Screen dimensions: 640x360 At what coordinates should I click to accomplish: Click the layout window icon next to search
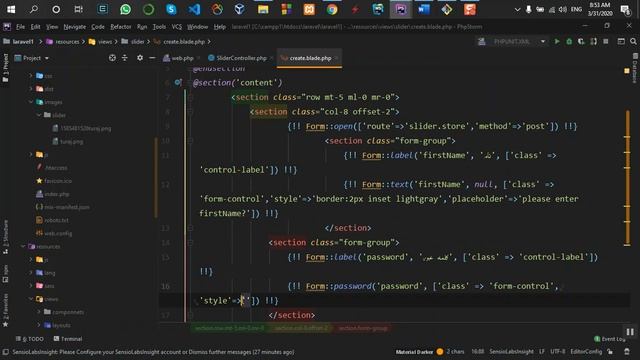click(x=621, y=41)
